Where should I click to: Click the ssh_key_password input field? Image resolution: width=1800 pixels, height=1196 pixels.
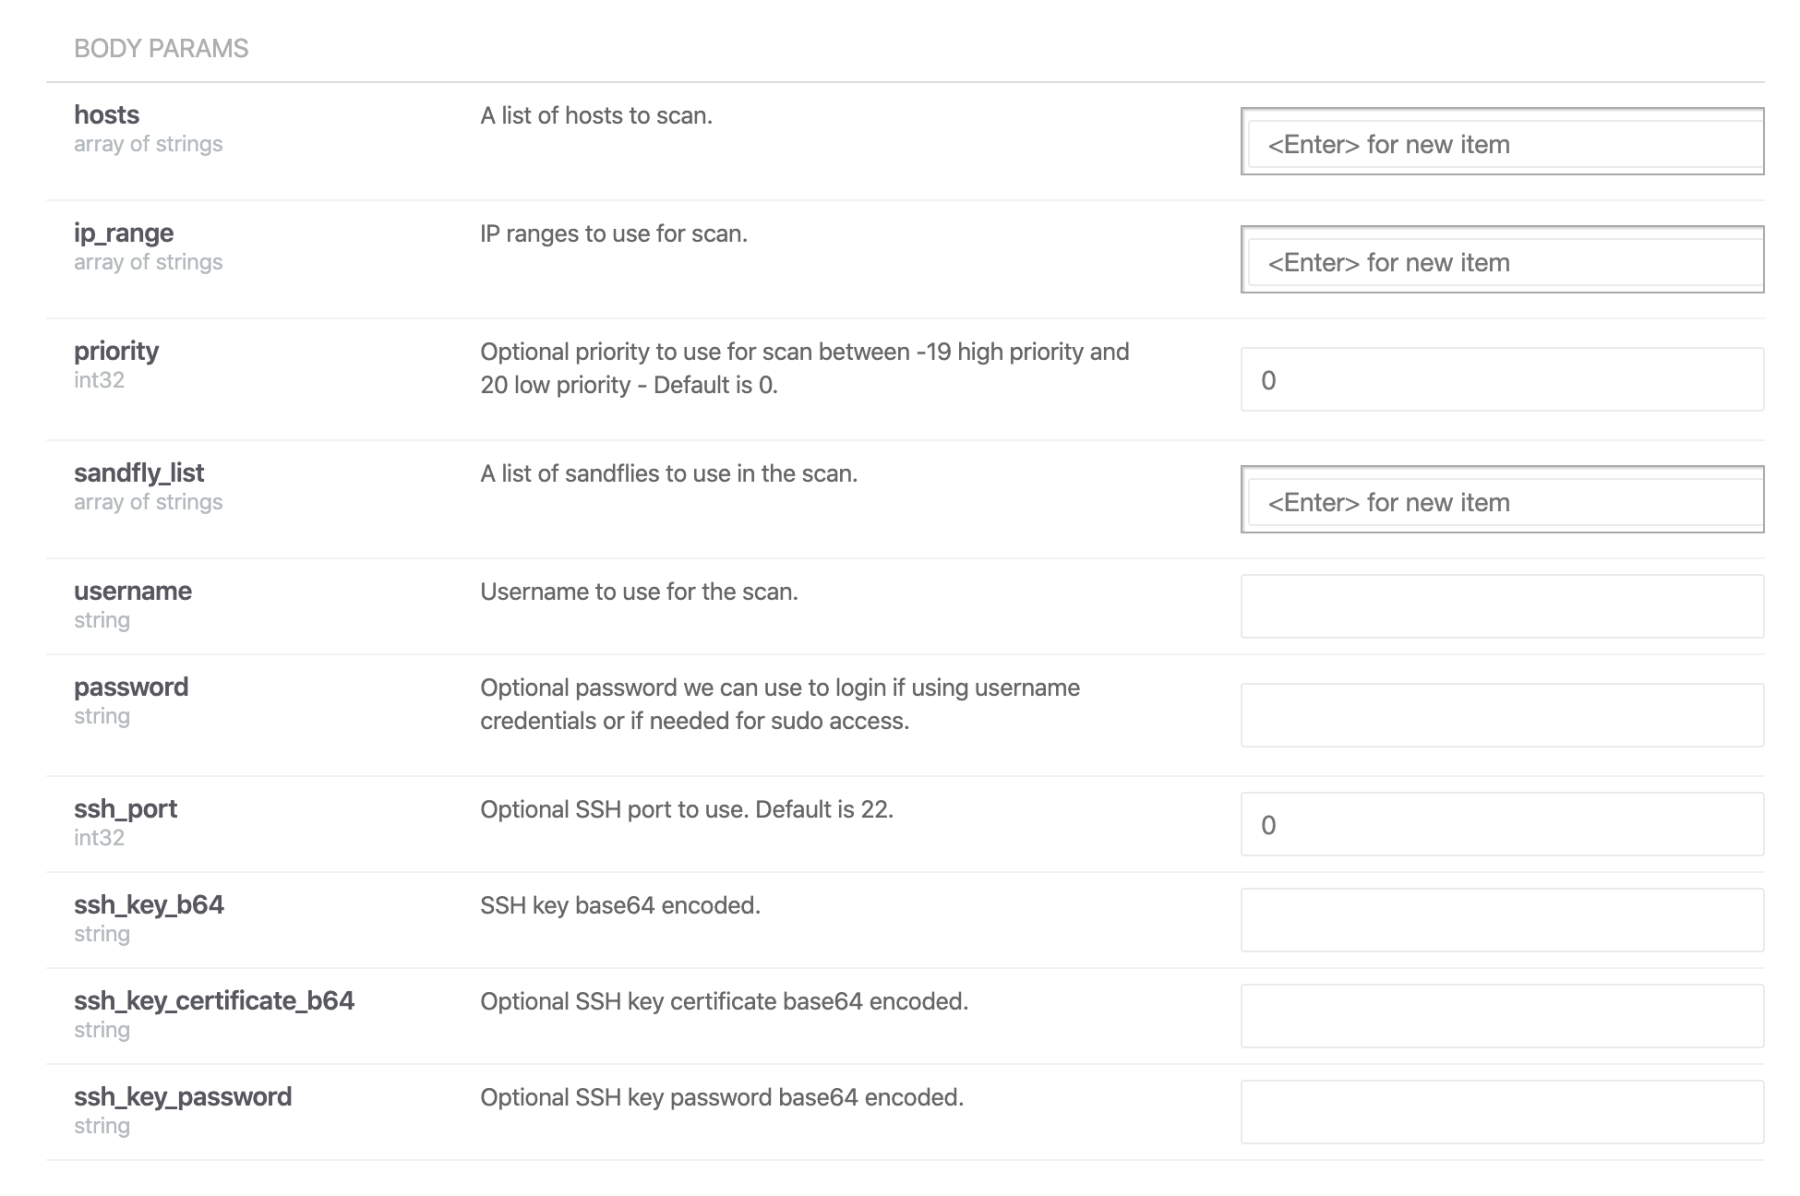coord(1502,1112)
